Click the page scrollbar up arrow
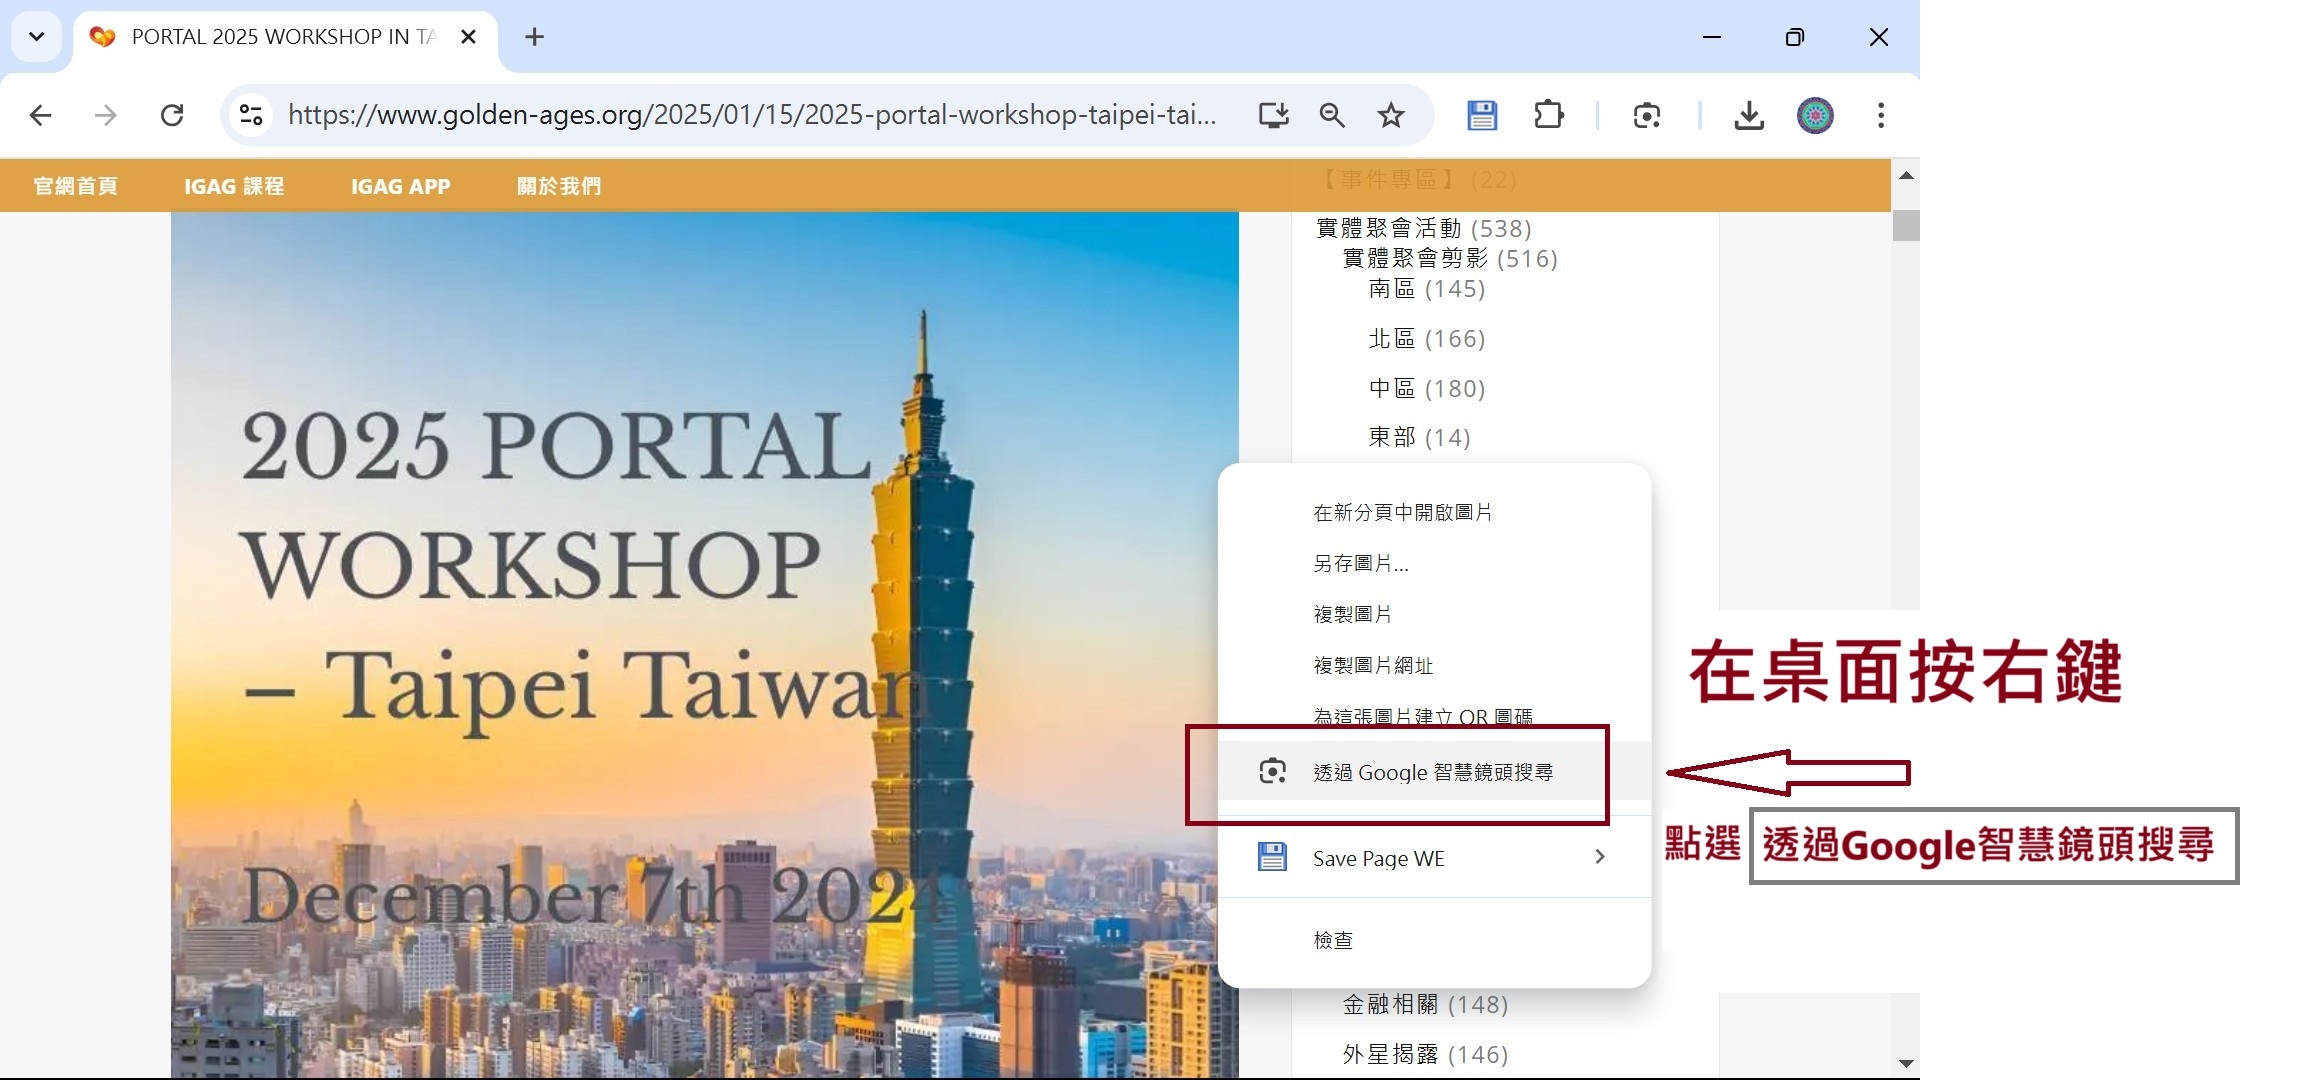2321x1080 pixels. pyautogui.click(x=1906, y=176)
